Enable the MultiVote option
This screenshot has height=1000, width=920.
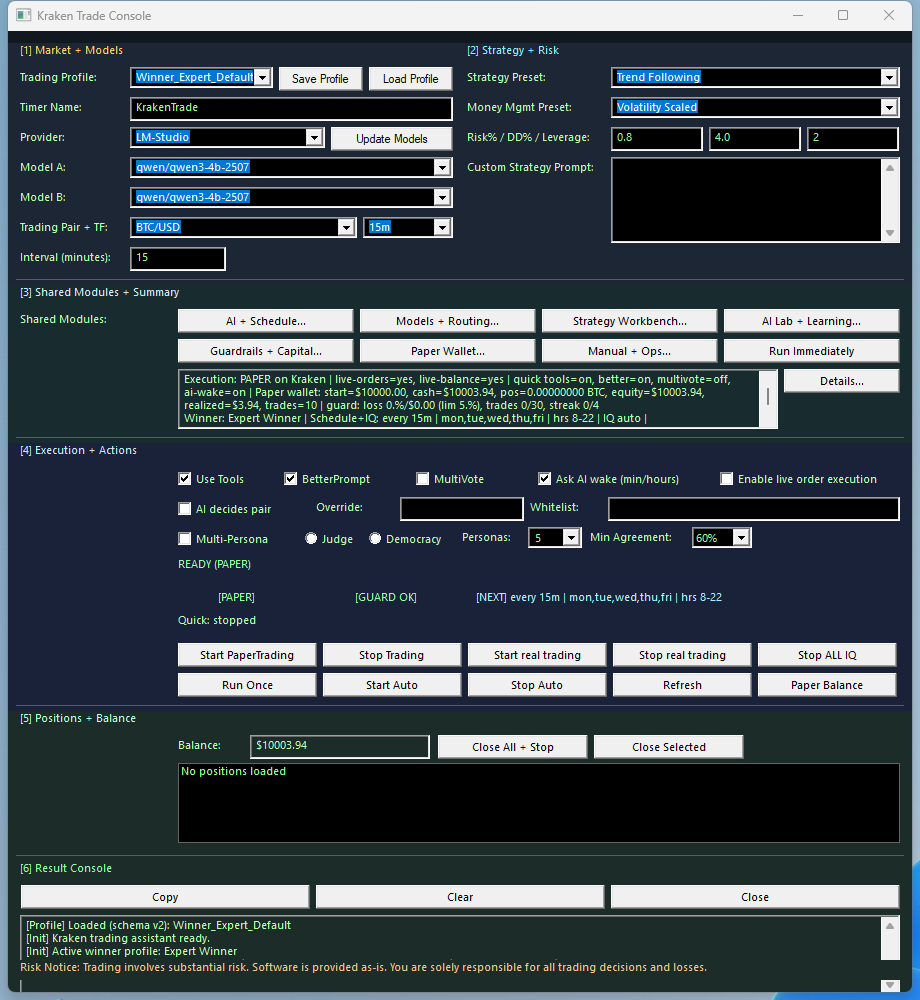[x=422, y=478]
